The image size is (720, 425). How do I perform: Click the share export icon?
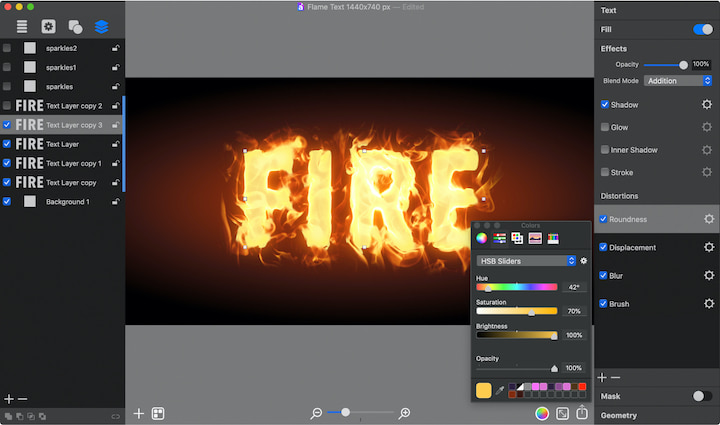tap(582, 412)
